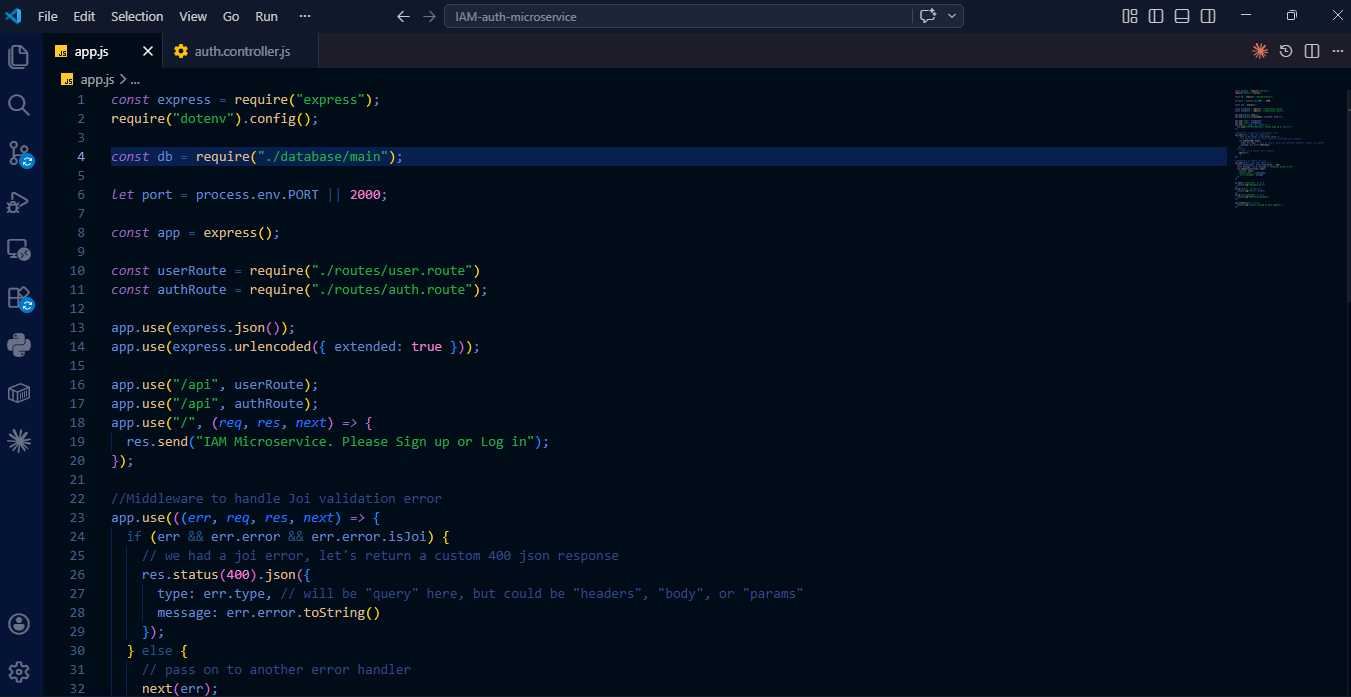
Task: Go forward with the right arrow
Action: (x=429, y=16)
